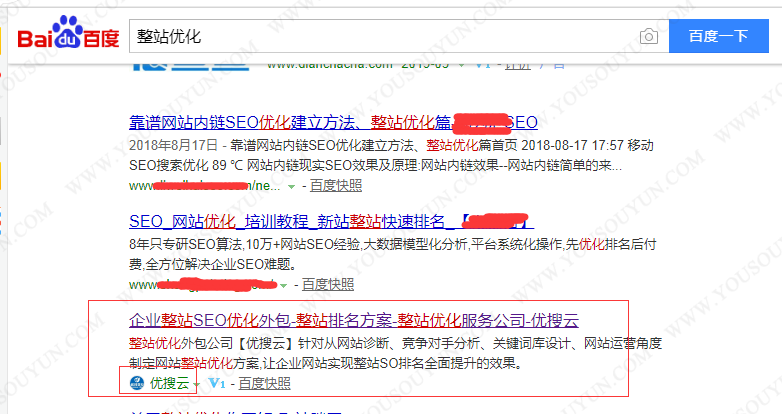Screen dimensions: 782x414
Task: Open 百度快照 for the SEO培训教程 result
Action: point(328,284)
